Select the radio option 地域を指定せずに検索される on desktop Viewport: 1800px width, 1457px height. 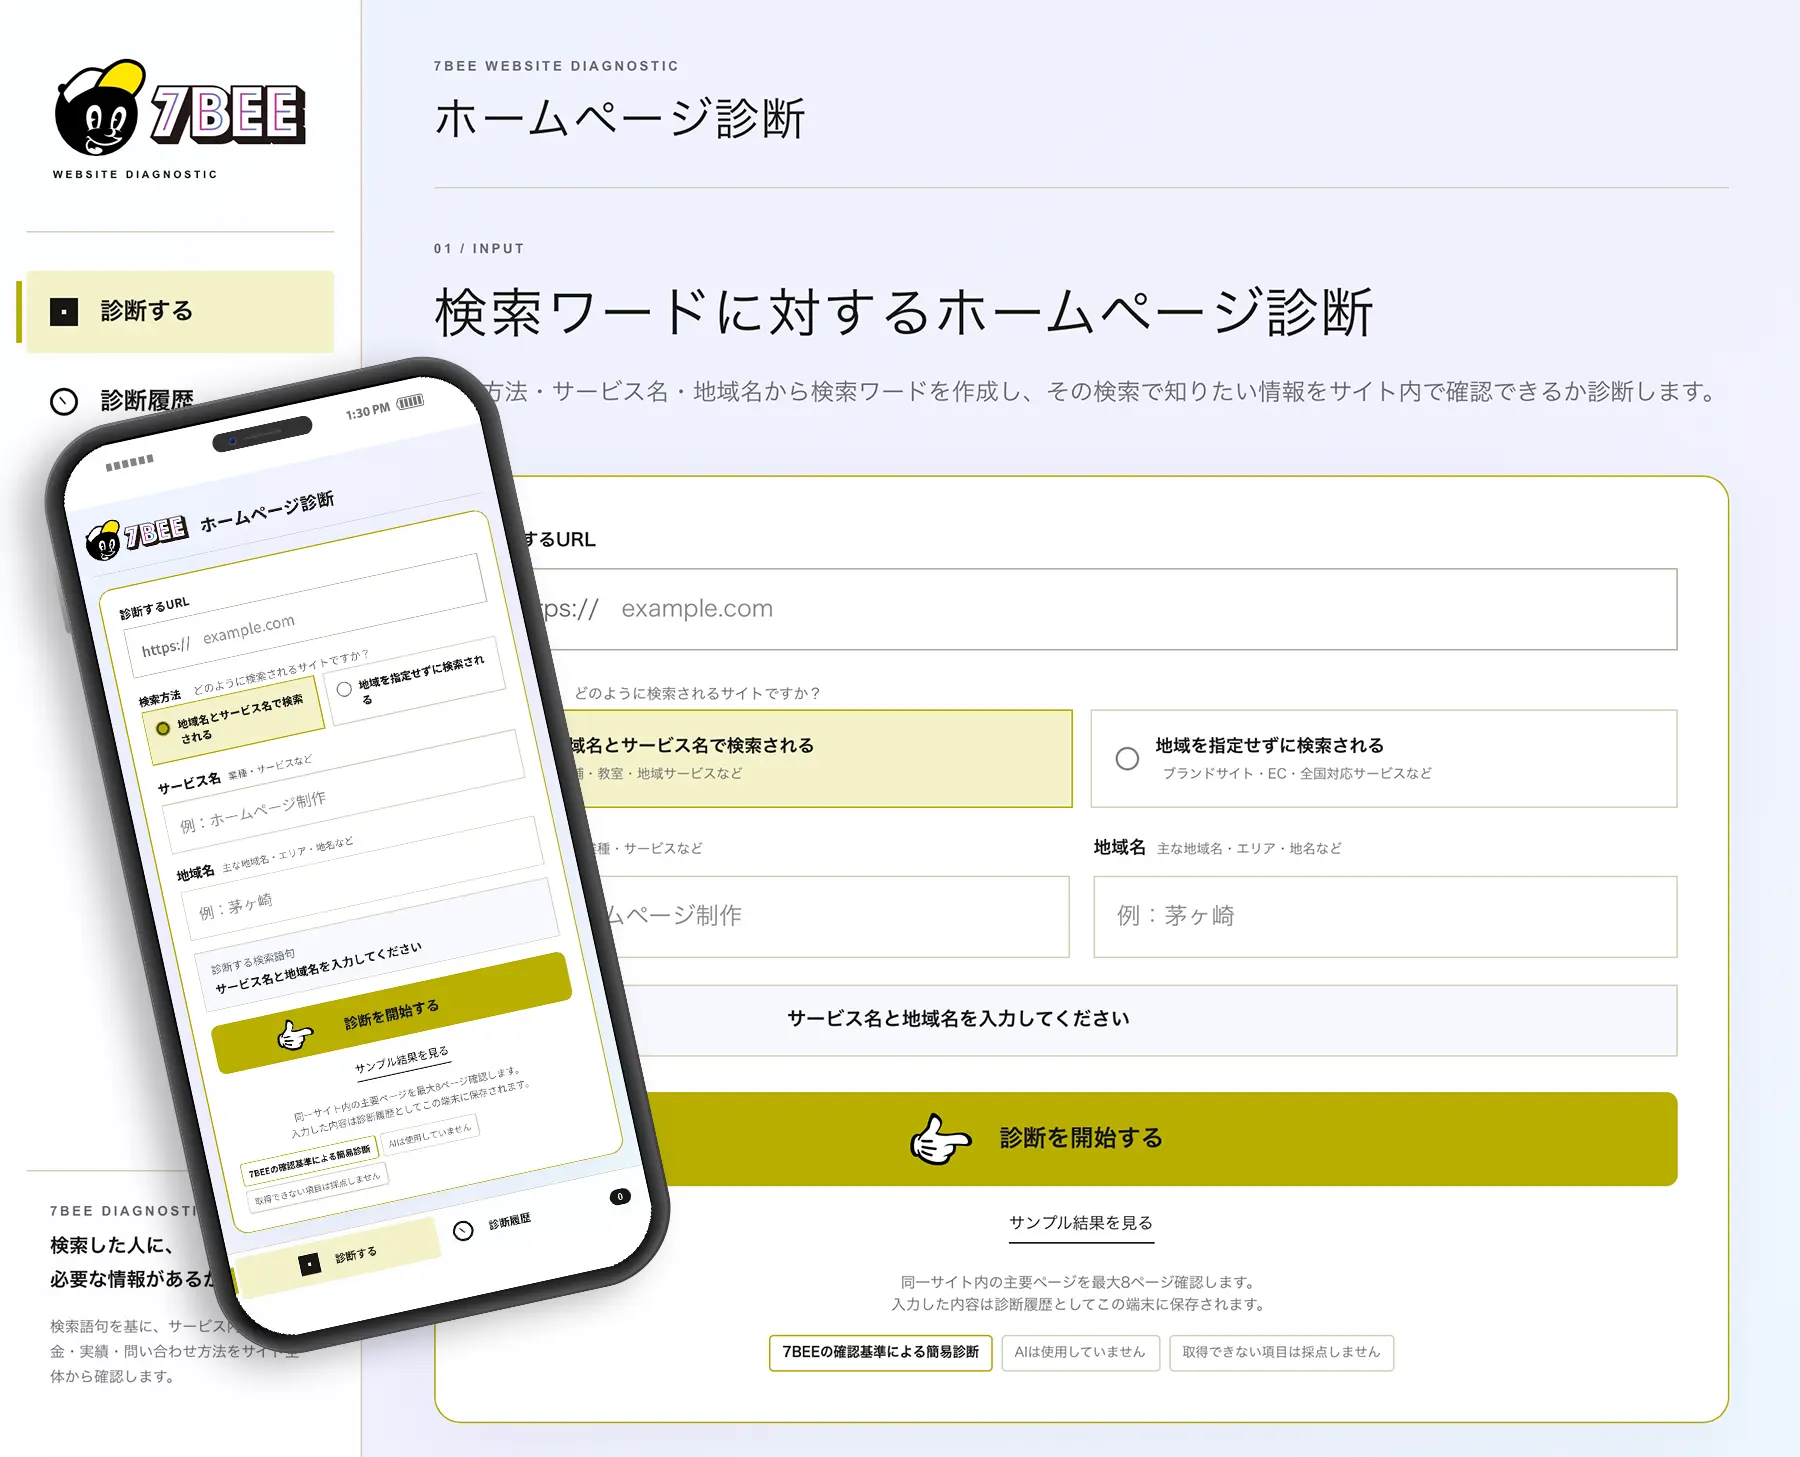pos(1384,759)
